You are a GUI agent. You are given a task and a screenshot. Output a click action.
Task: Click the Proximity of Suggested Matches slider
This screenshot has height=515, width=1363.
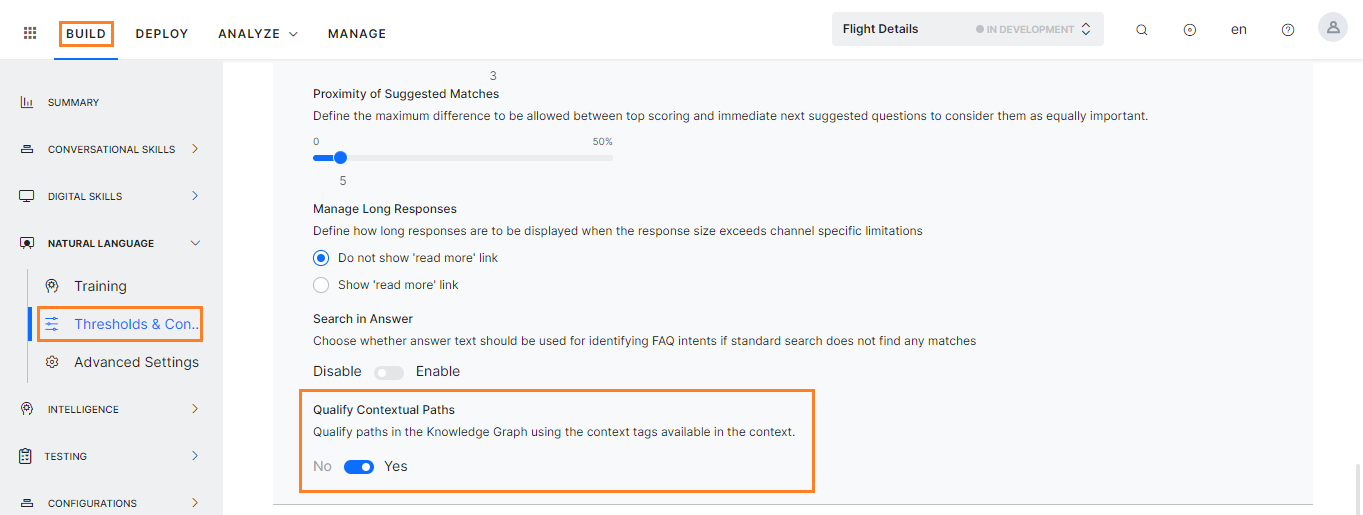click(x=463, y=157)
